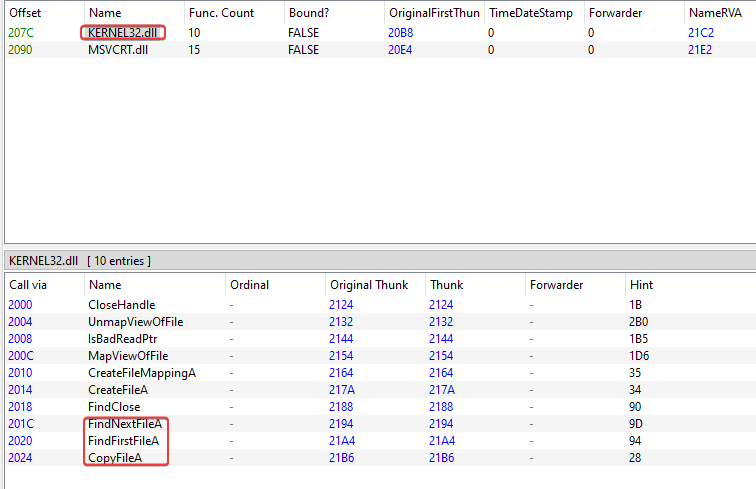
Task: Select the CreateFileMappingA function row
Action: coord(380,373)
